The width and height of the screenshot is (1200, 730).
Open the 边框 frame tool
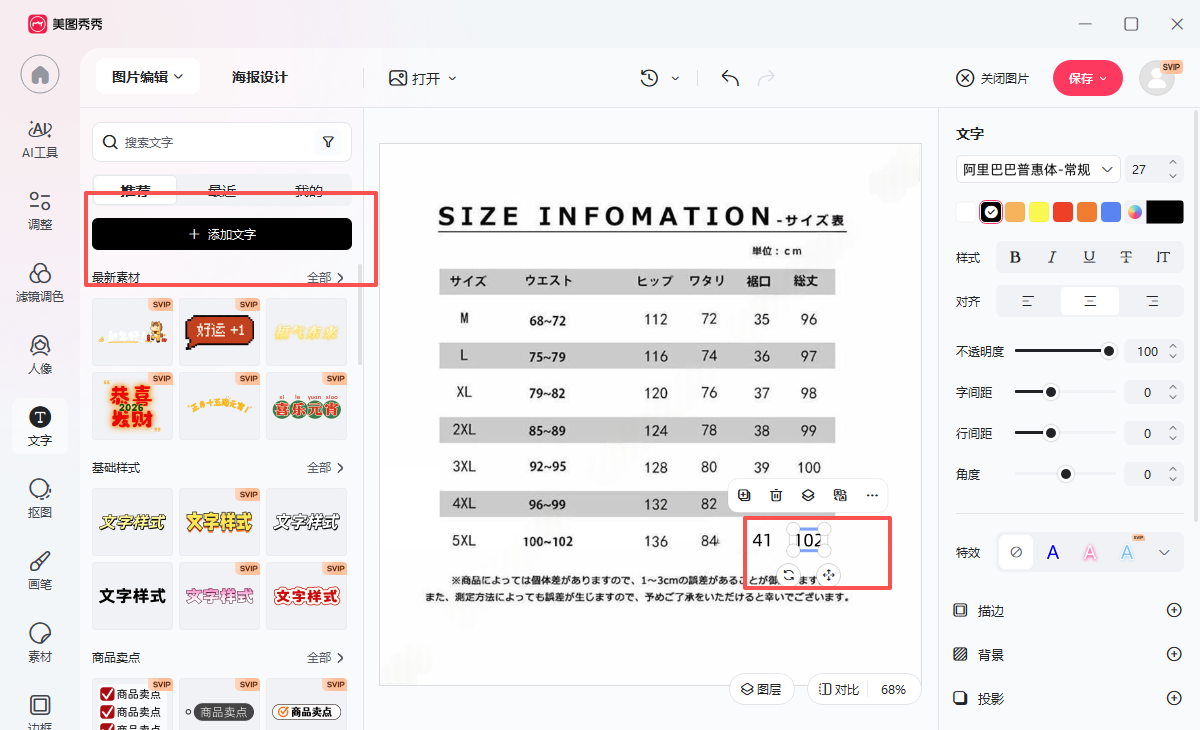[40, 710]
